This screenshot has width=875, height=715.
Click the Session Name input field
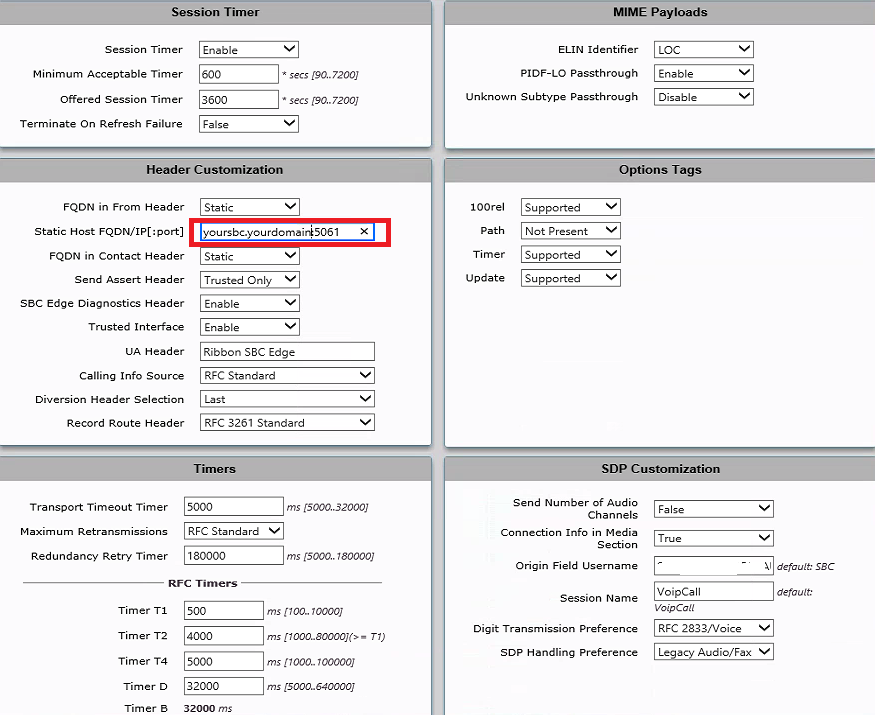coord(713,592)
